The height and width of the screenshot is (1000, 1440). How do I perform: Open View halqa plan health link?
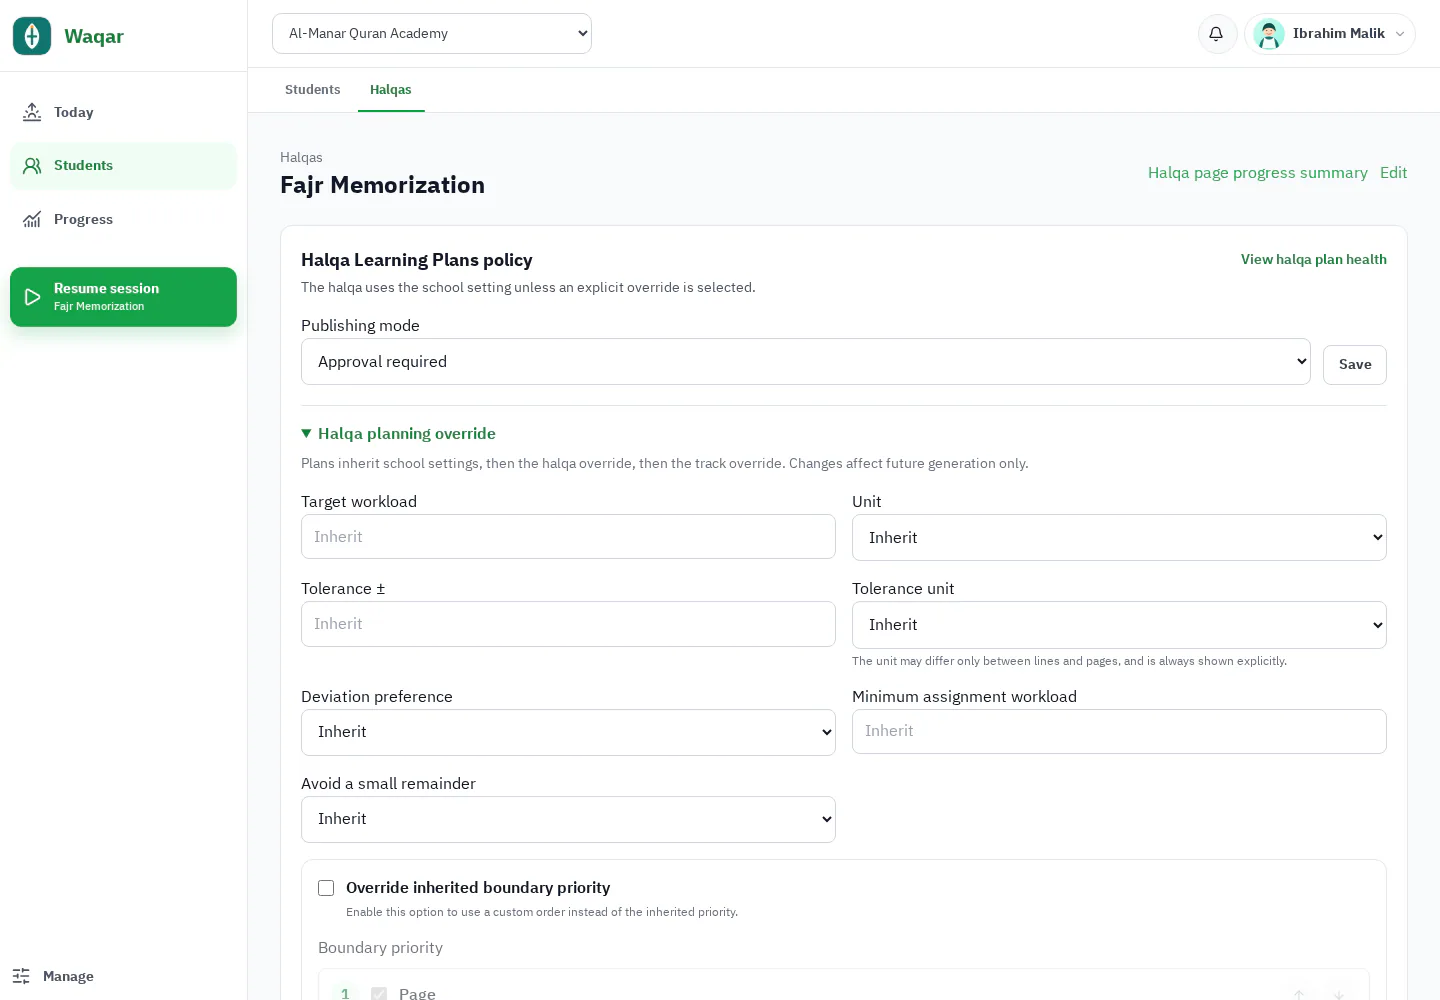tap(1314, 260)
